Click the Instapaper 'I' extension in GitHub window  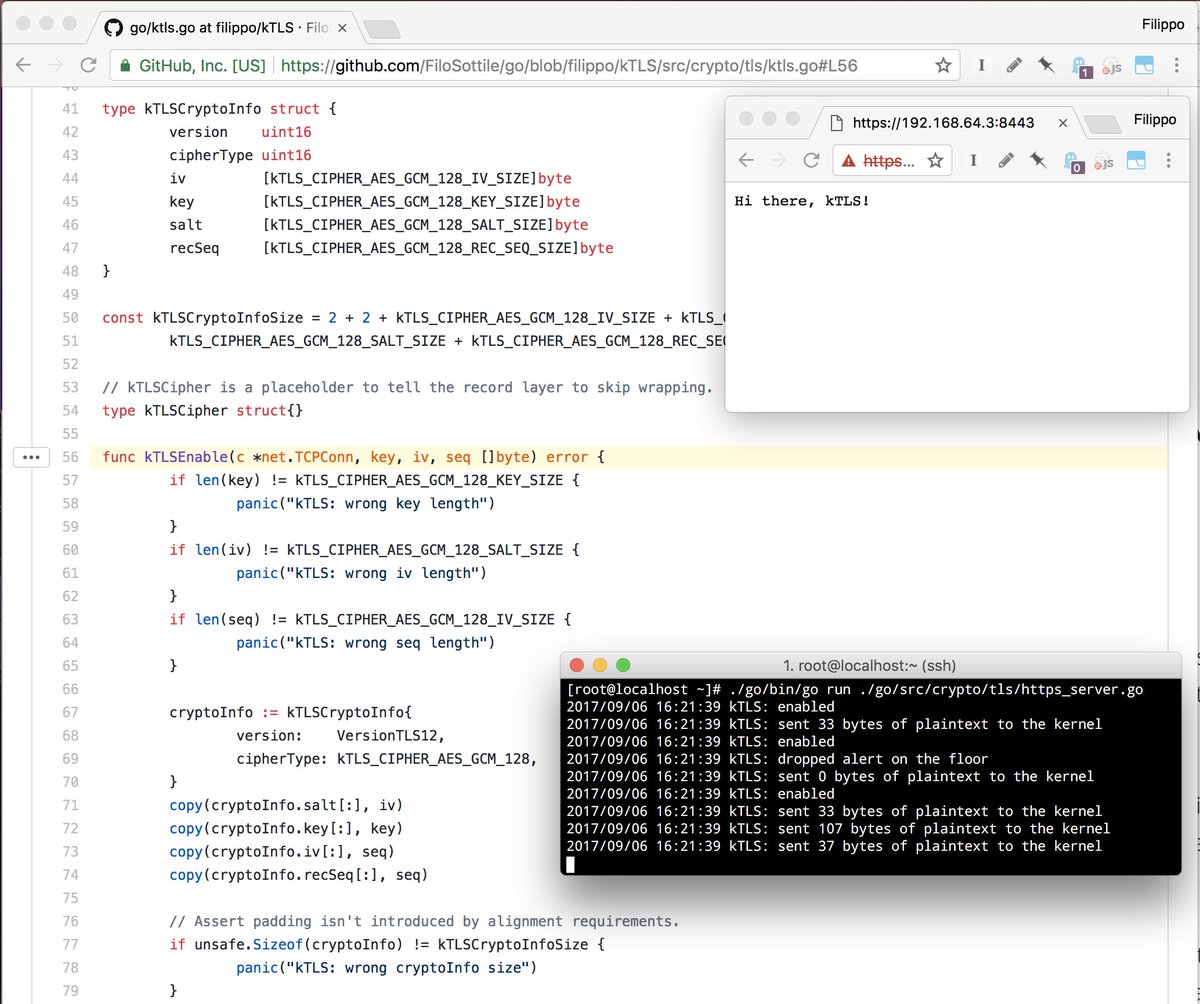982,66
